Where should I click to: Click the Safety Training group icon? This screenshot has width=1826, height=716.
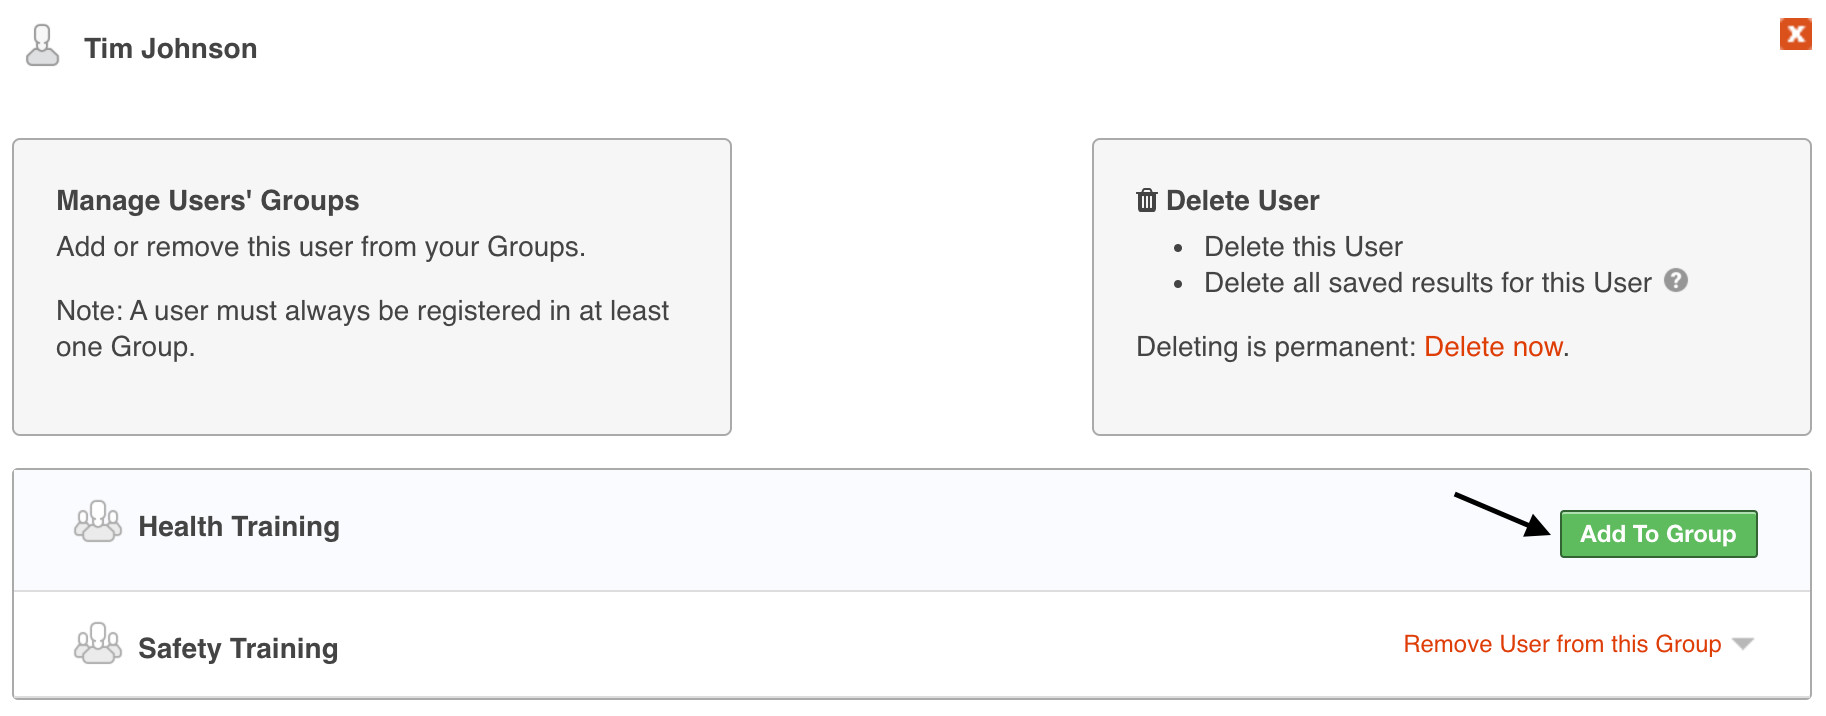98,644
